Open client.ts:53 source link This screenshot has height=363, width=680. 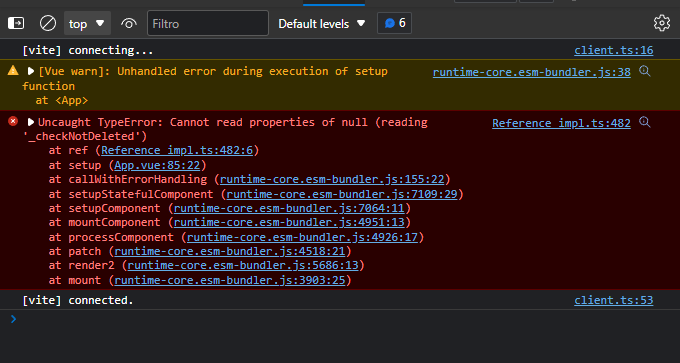(614, 300)
